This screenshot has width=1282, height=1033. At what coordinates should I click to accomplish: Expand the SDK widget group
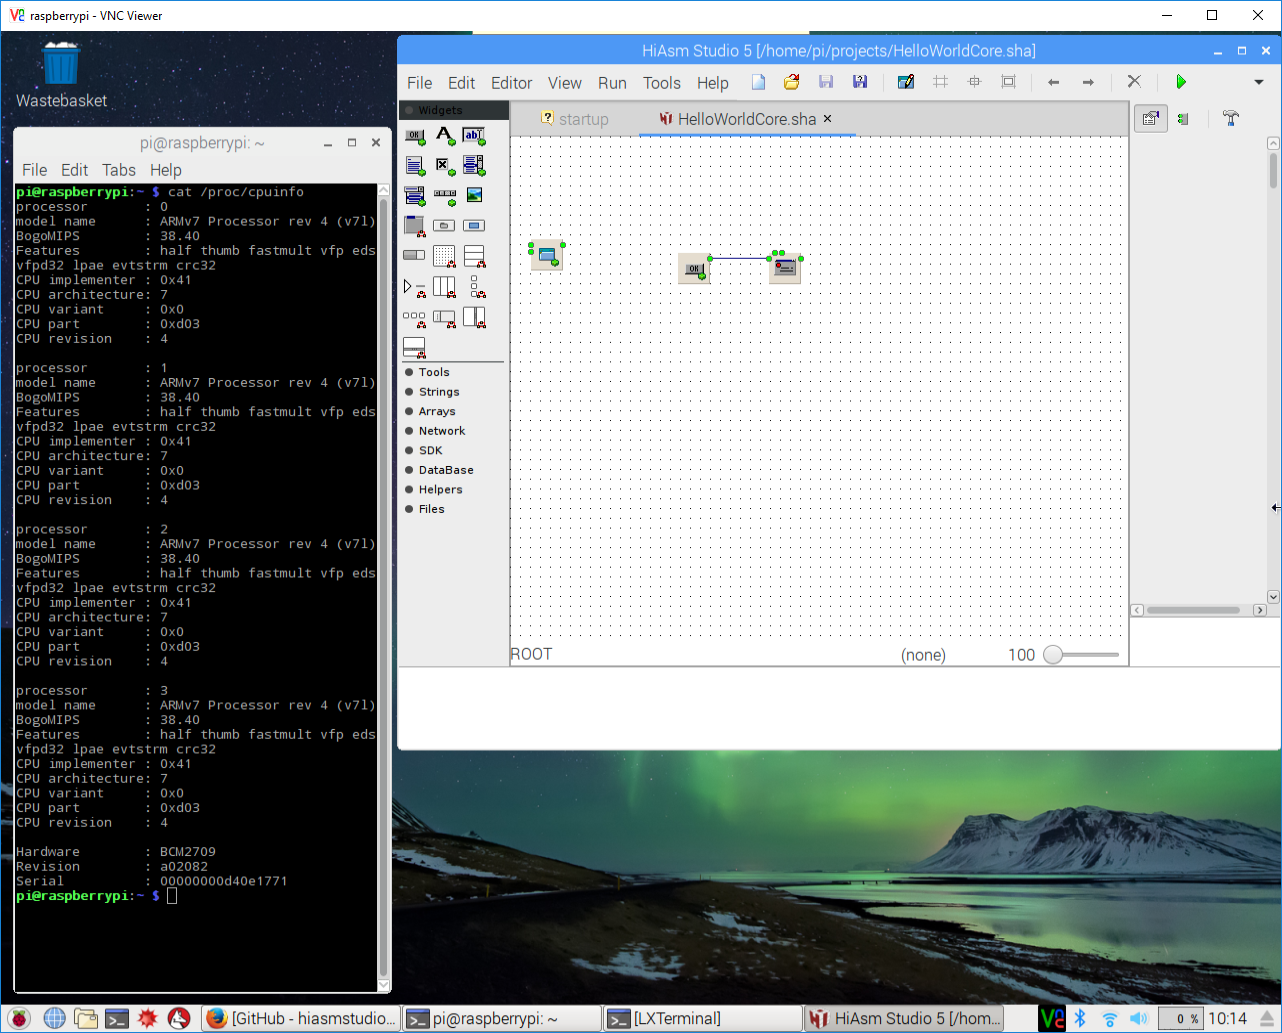point(430,450)
